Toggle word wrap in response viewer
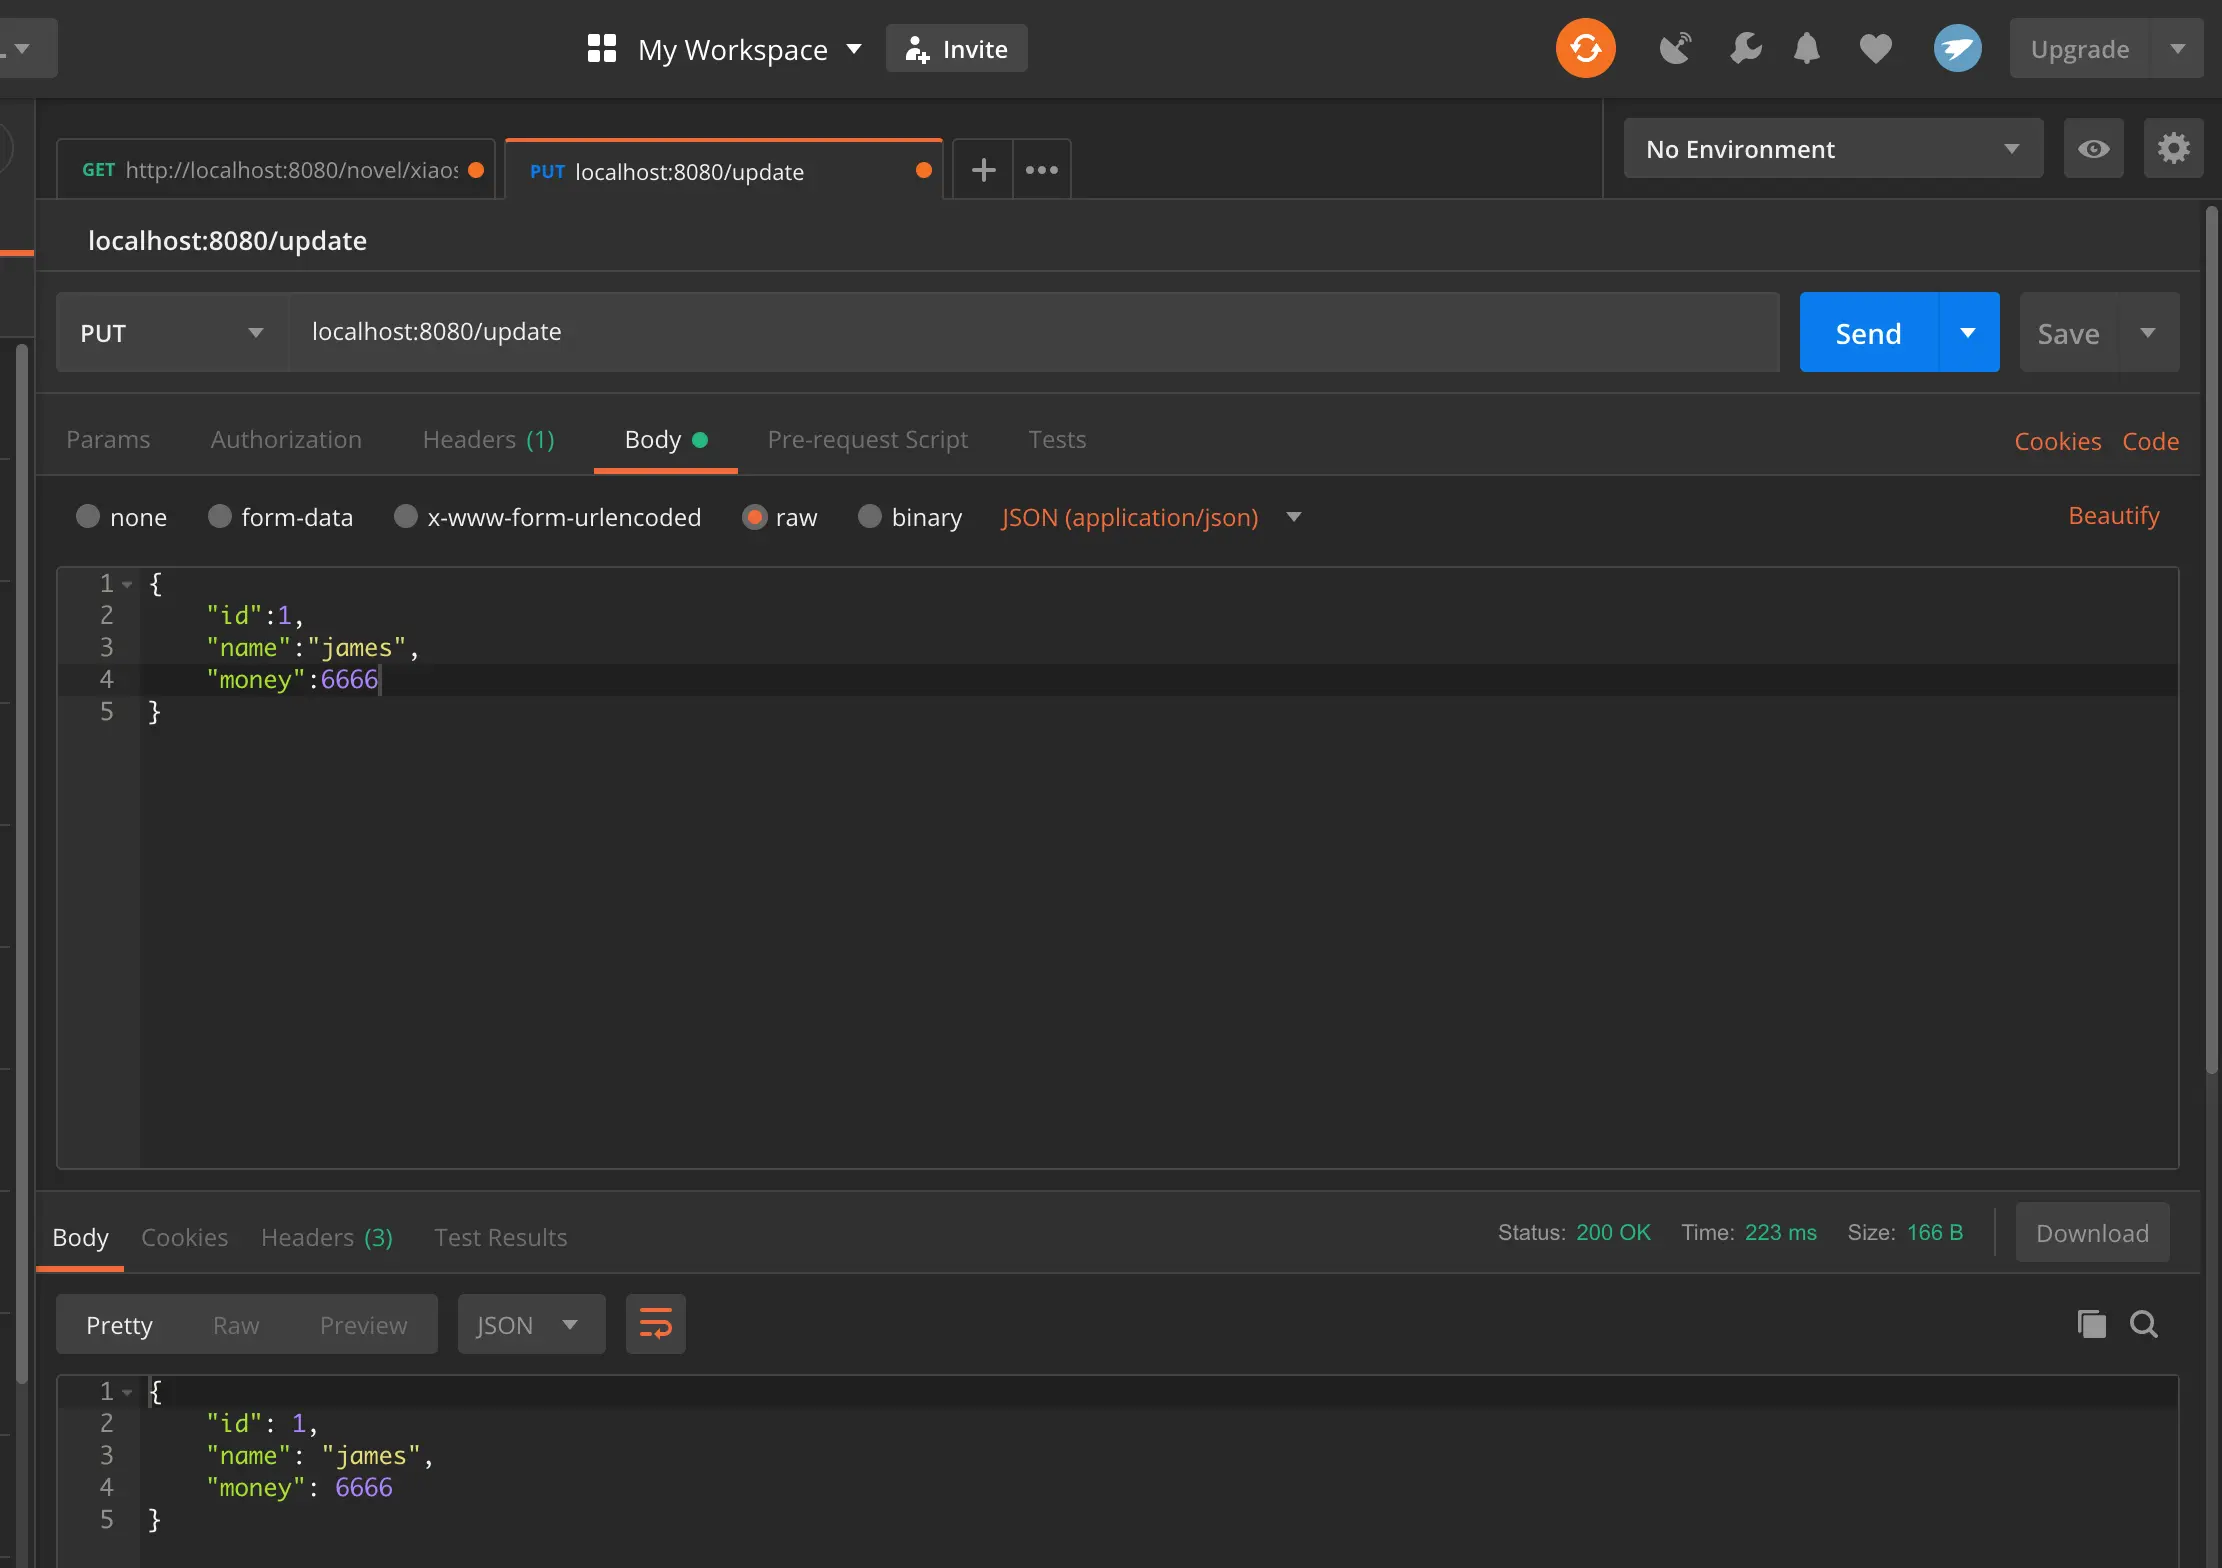Image resolution: width=2222 pixels, height=1568 pixels. pos(655,1324)
